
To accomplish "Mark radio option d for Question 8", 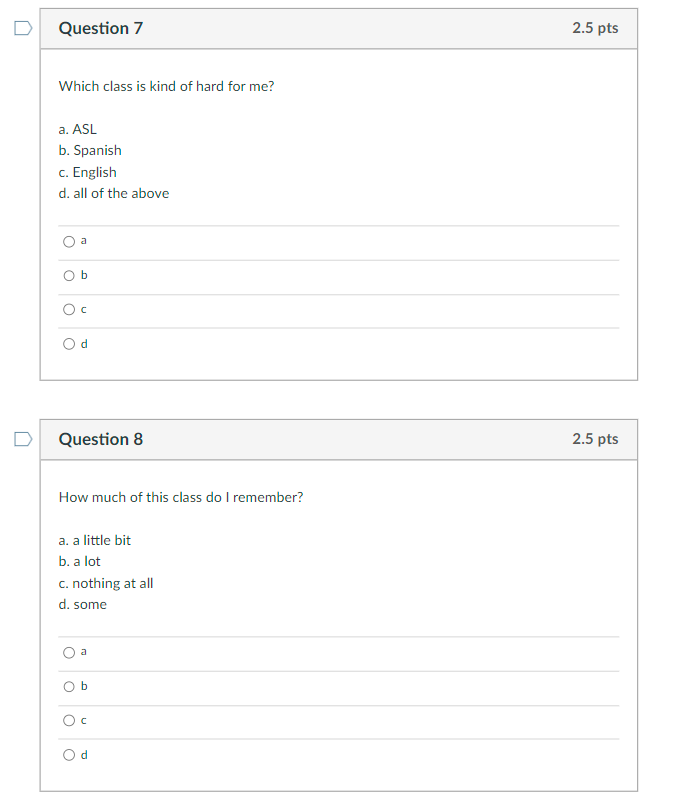I will click(x=69, y=755).
